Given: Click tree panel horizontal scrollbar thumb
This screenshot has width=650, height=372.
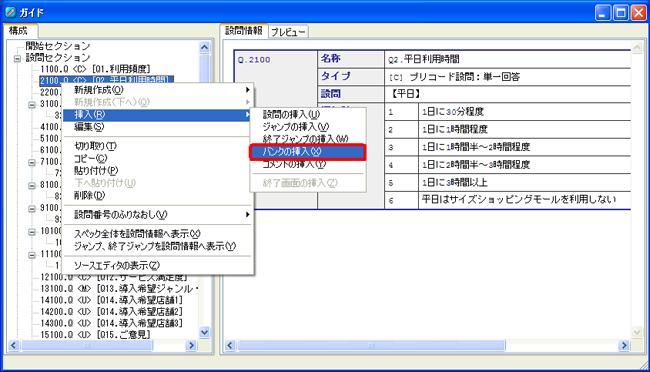Looking at the screenshot, I should coord(87,345).
